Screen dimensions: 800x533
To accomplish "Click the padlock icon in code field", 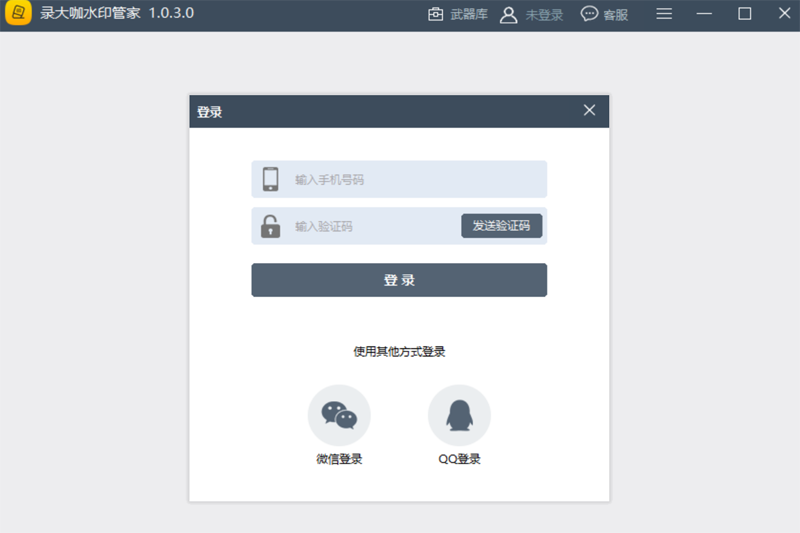I will point(270,226).
